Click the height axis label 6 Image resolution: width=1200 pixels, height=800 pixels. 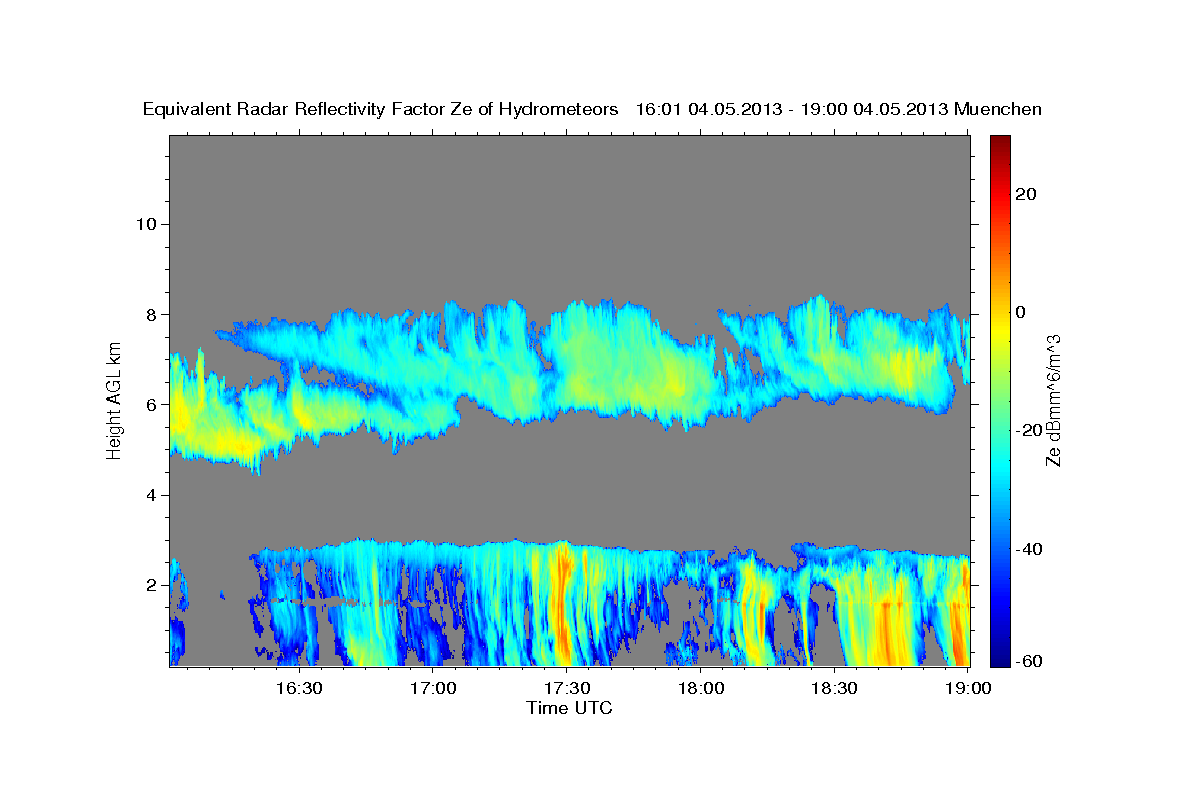[x=150, y=405]
